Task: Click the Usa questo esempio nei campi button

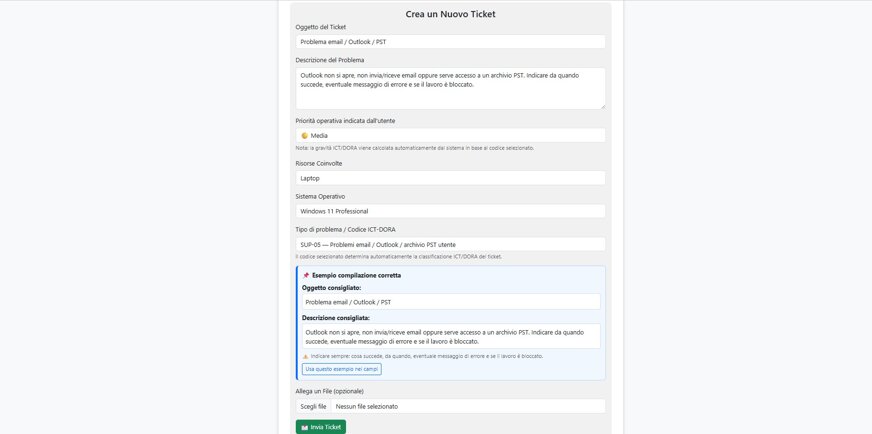Action: (341, 369)
